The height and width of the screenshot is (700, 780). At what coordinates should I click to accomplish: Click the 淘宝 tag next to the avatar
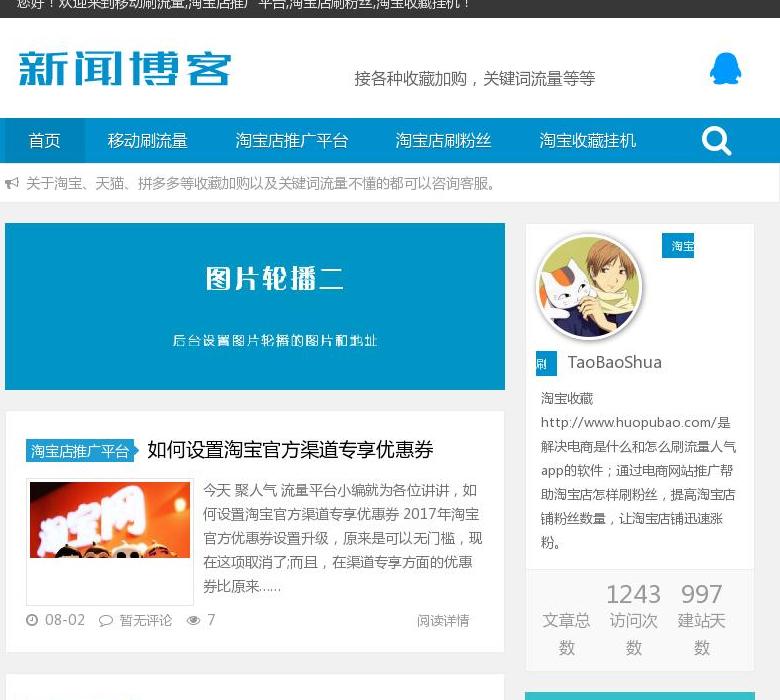678,246
